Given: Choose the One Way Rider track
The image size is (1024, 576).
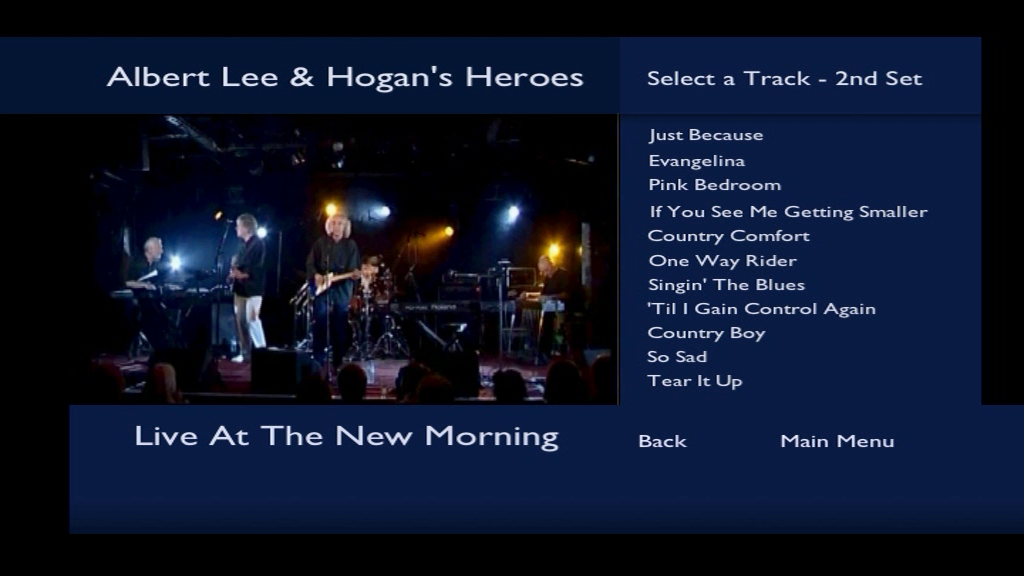Looking at the screenshot, I should tap(722, 261).
